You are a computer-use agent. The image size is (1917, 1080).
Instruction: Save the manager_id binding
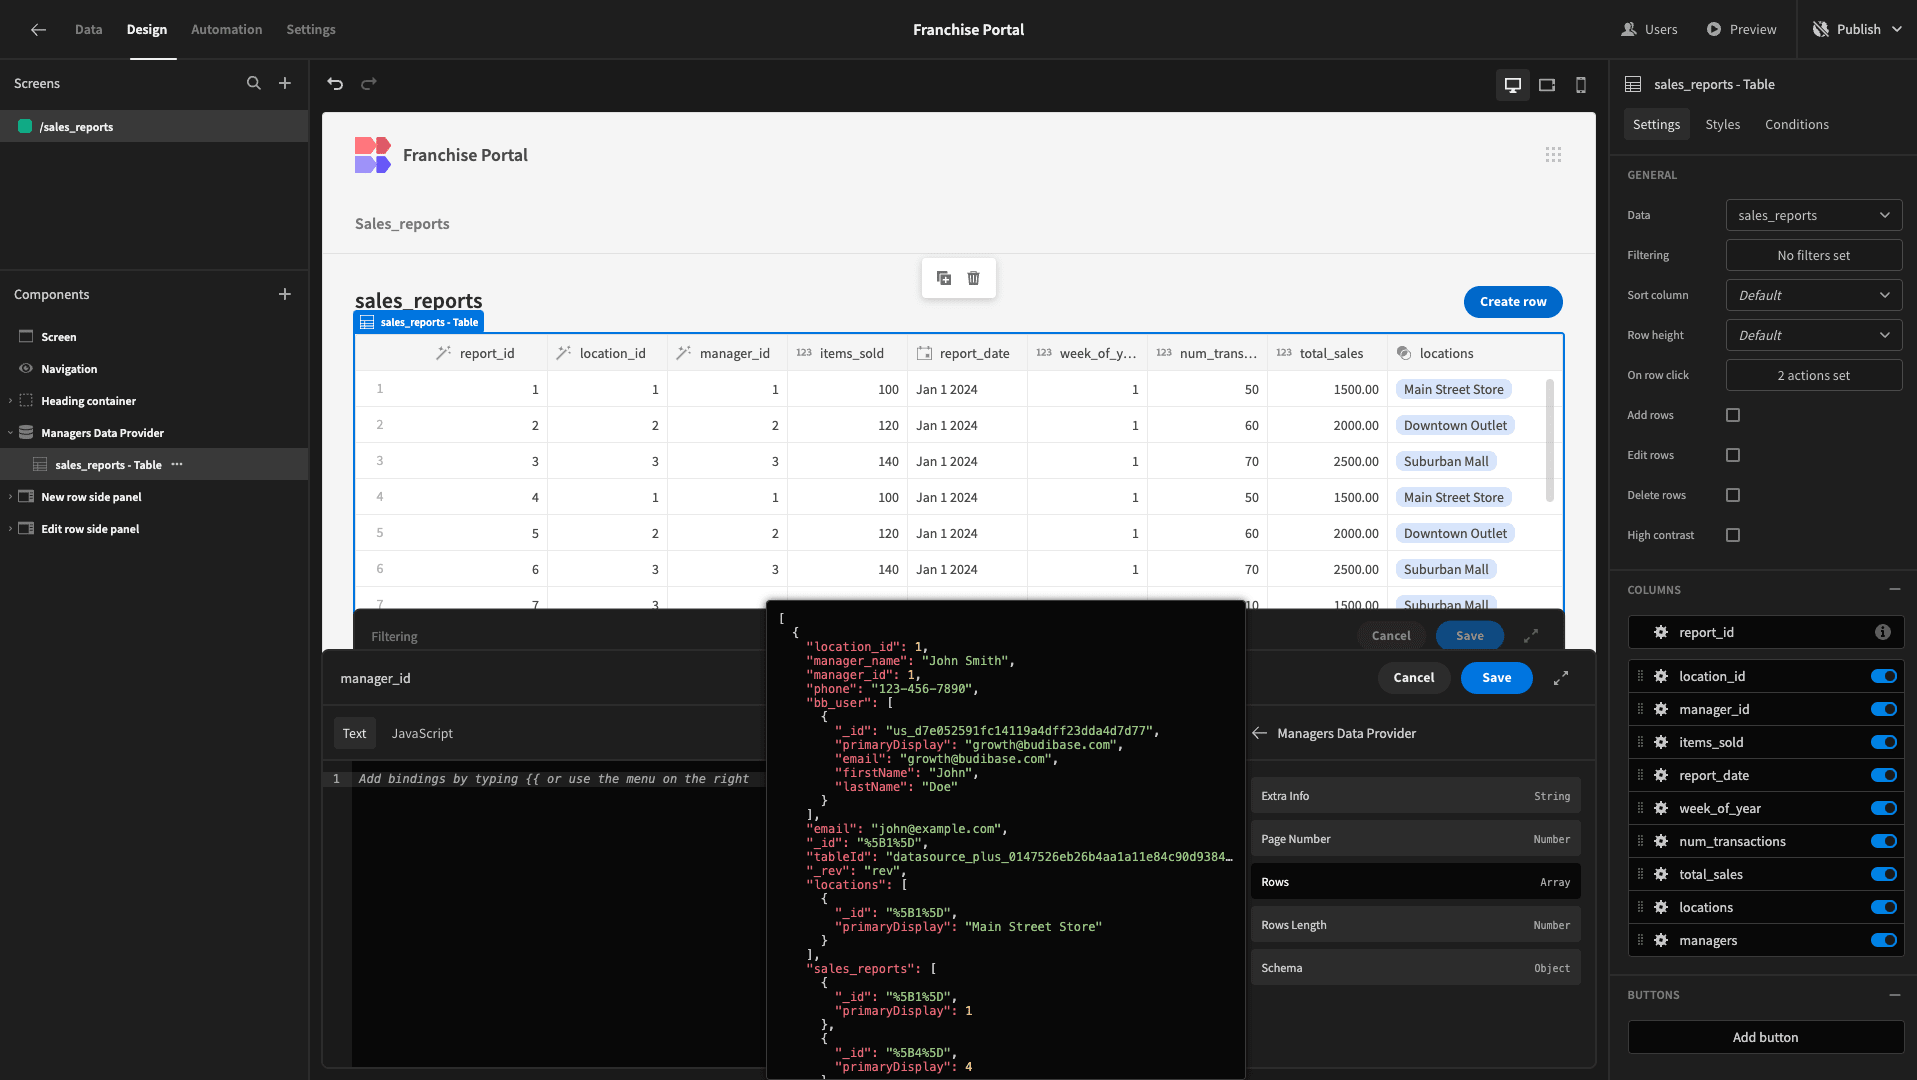1496,677
